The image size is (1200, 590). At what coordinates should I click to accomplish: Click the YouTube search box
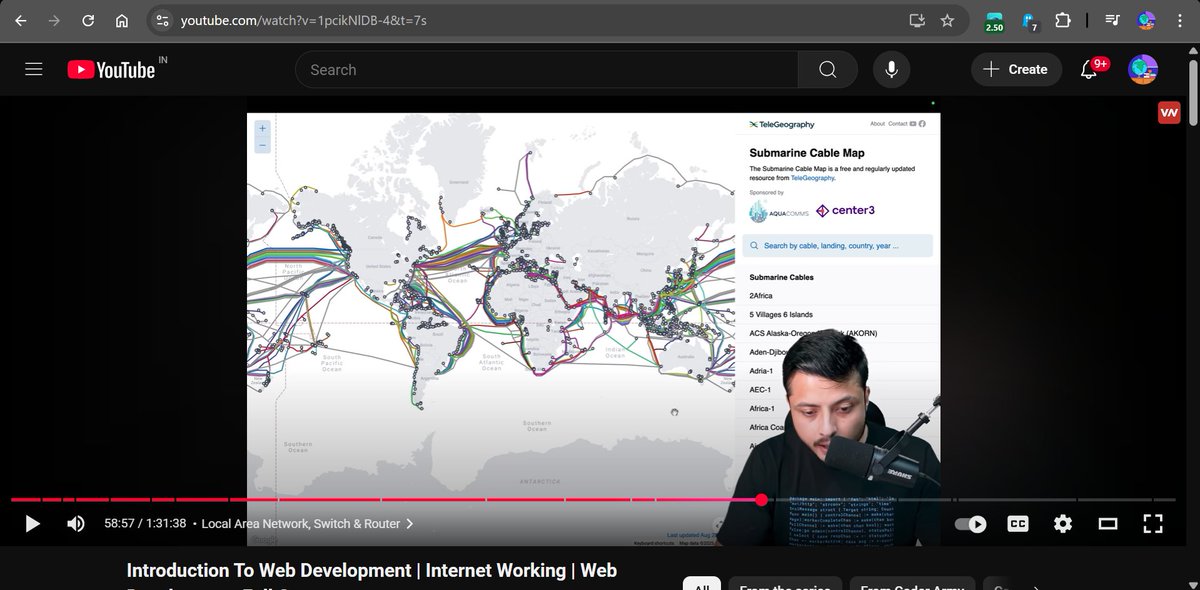(546, 69)
